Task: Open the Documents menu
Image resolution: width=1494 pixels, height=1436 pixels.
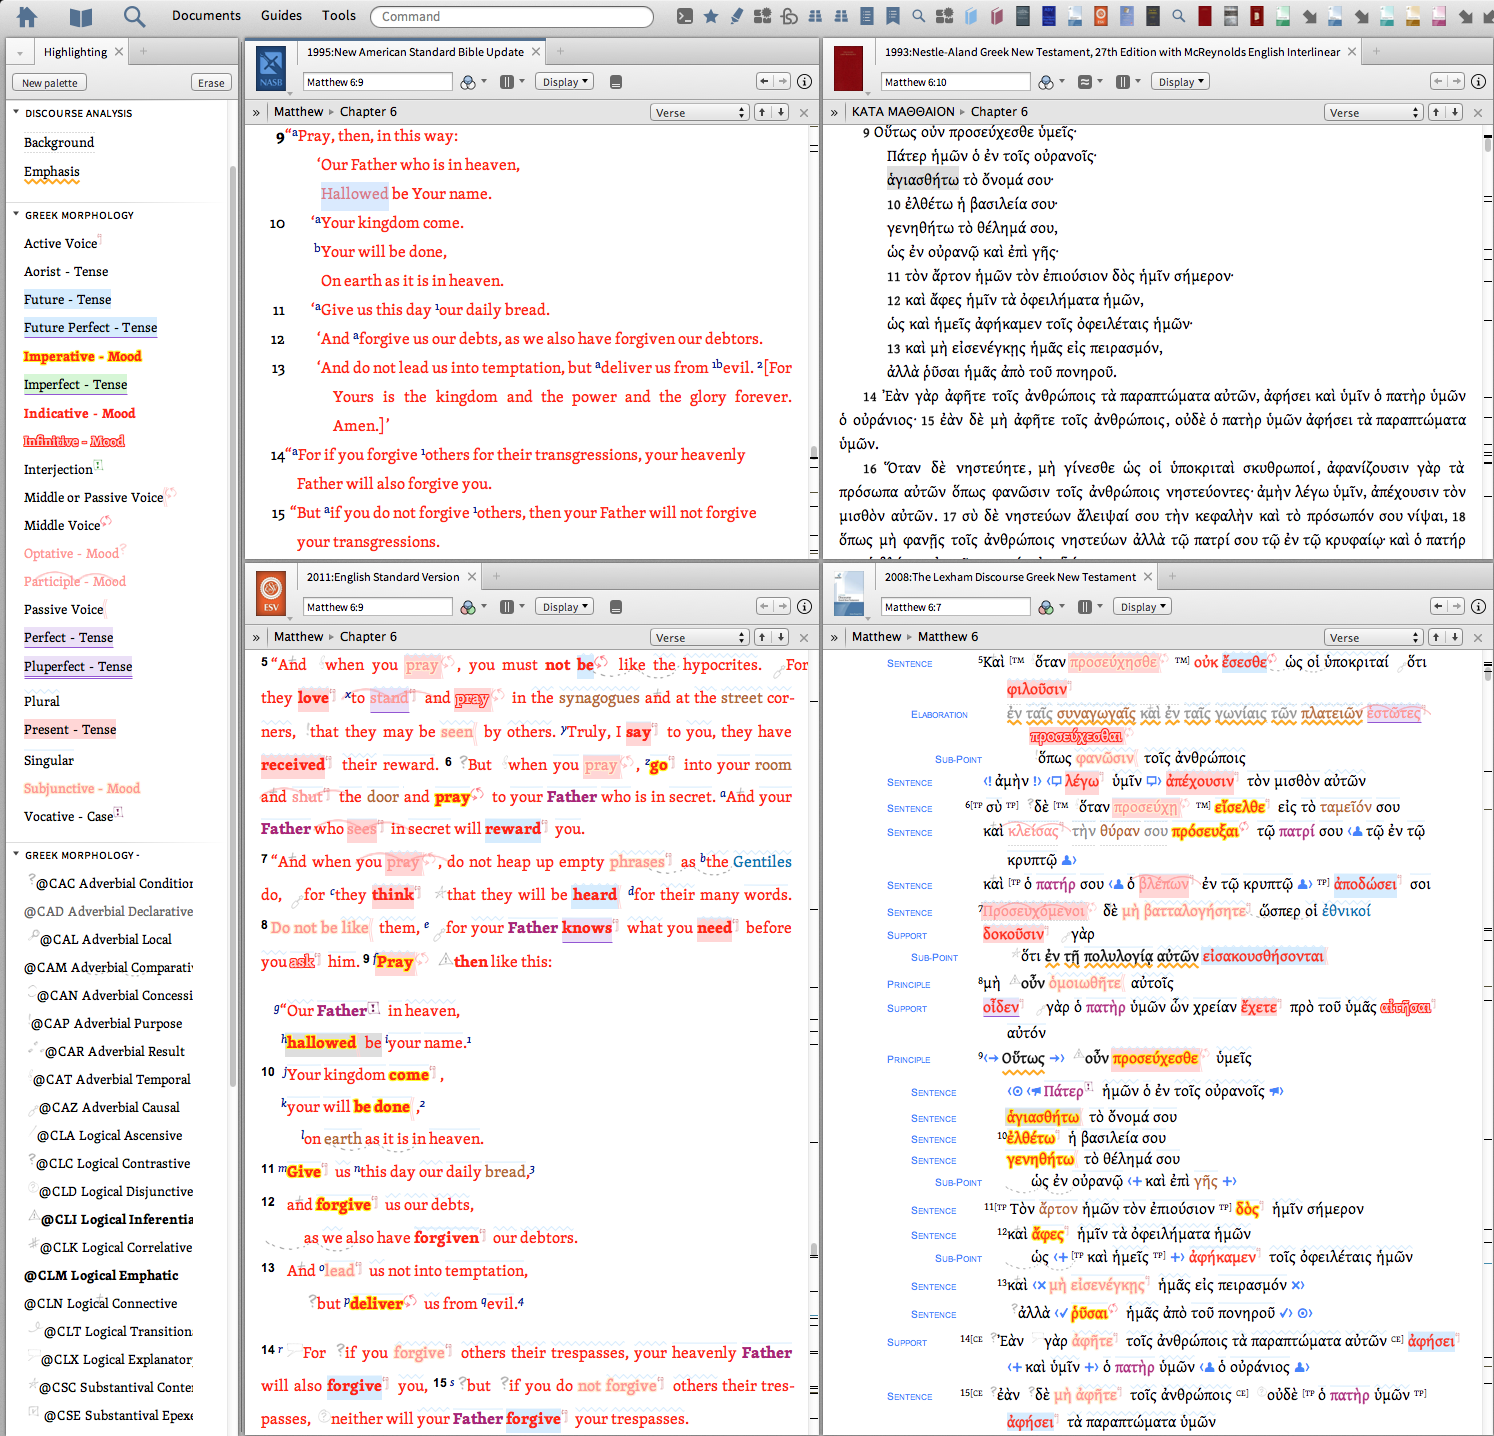Action: [206, 16]
